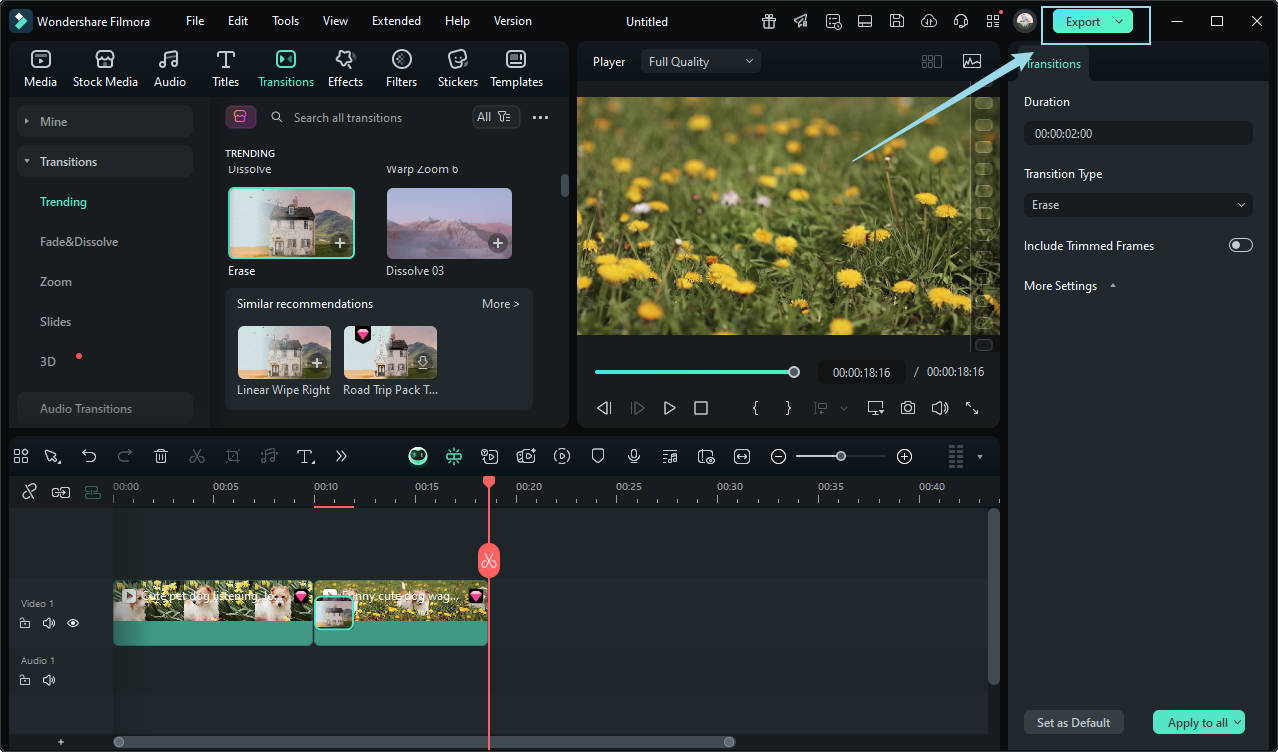Click the cloud upload icon in title bar

point(929,21)
